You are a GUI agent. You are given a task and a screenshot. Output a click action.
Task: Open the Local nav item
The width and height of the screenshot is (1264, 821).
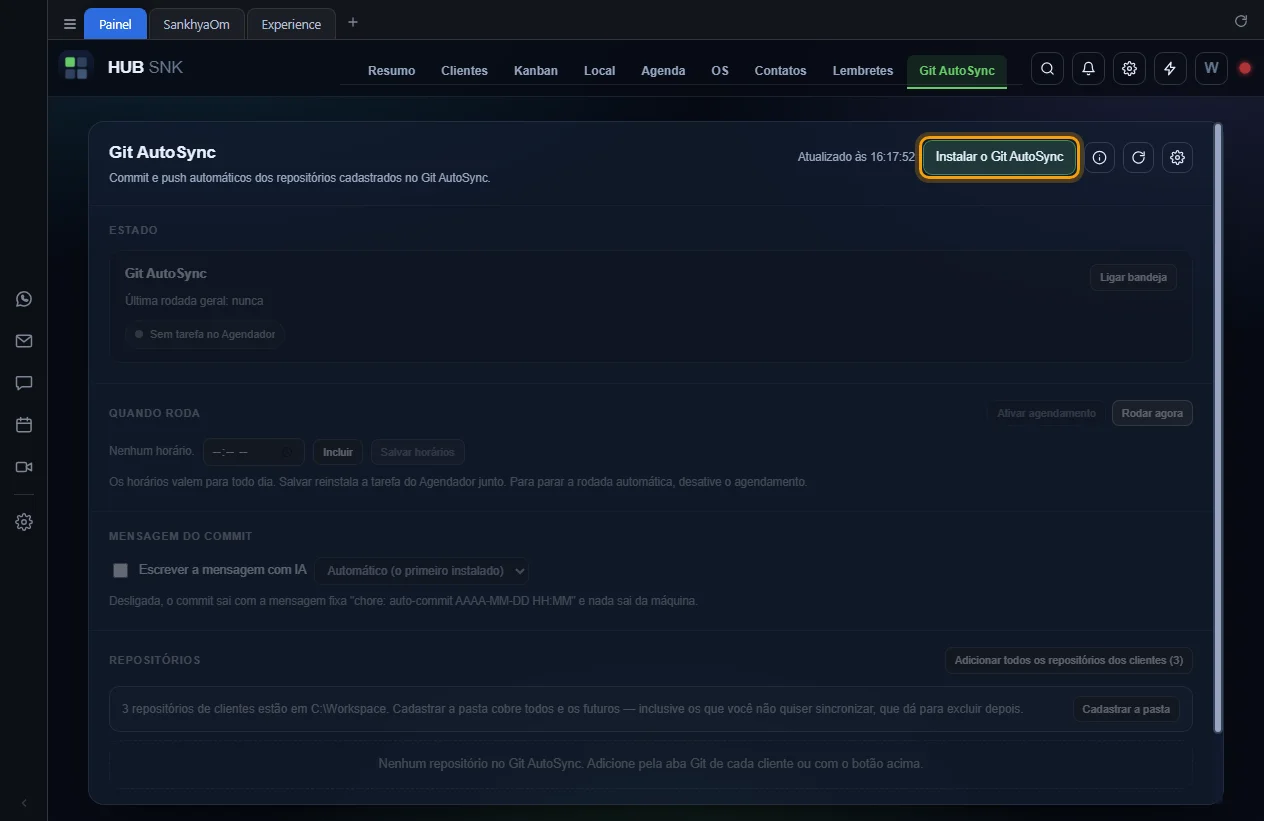(x=599, y=71)
